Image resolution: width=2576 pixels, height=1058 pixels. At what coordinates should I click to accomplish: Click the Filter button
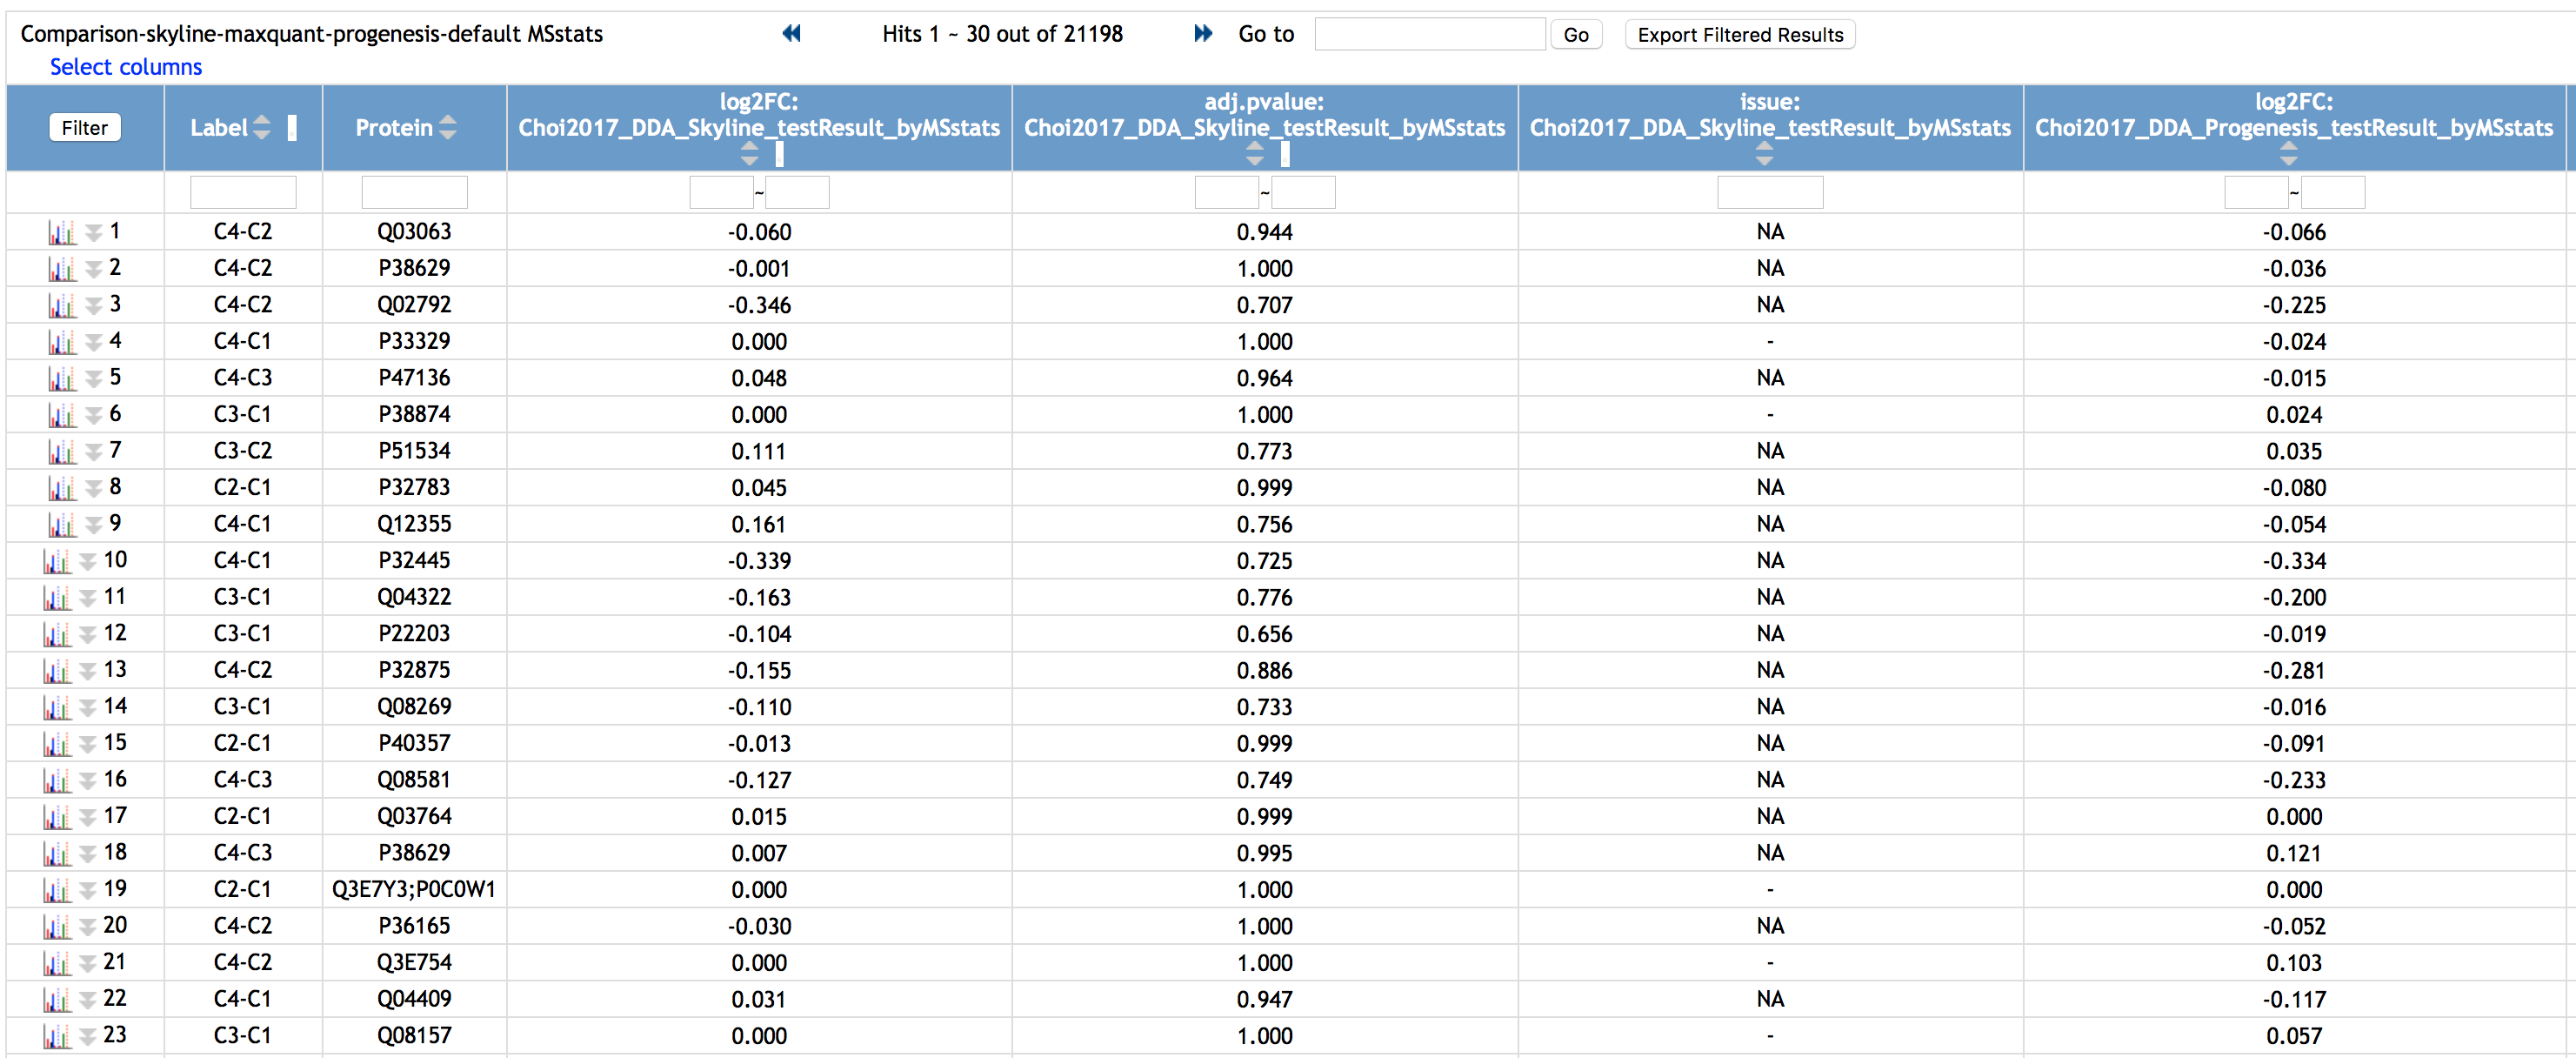(84, 128)
